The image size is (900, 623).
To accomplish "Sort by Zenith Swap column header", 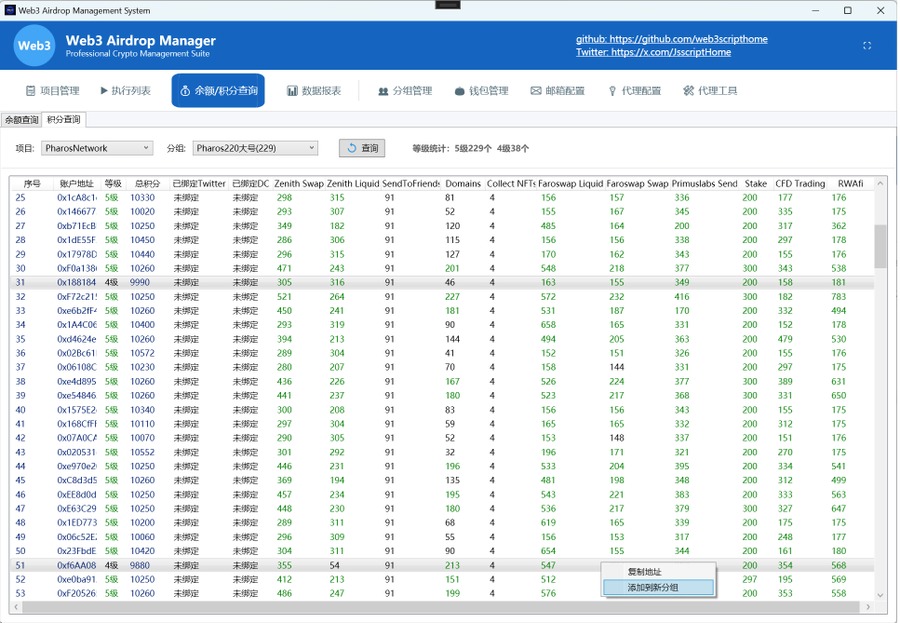I will [x=298, y=184].
